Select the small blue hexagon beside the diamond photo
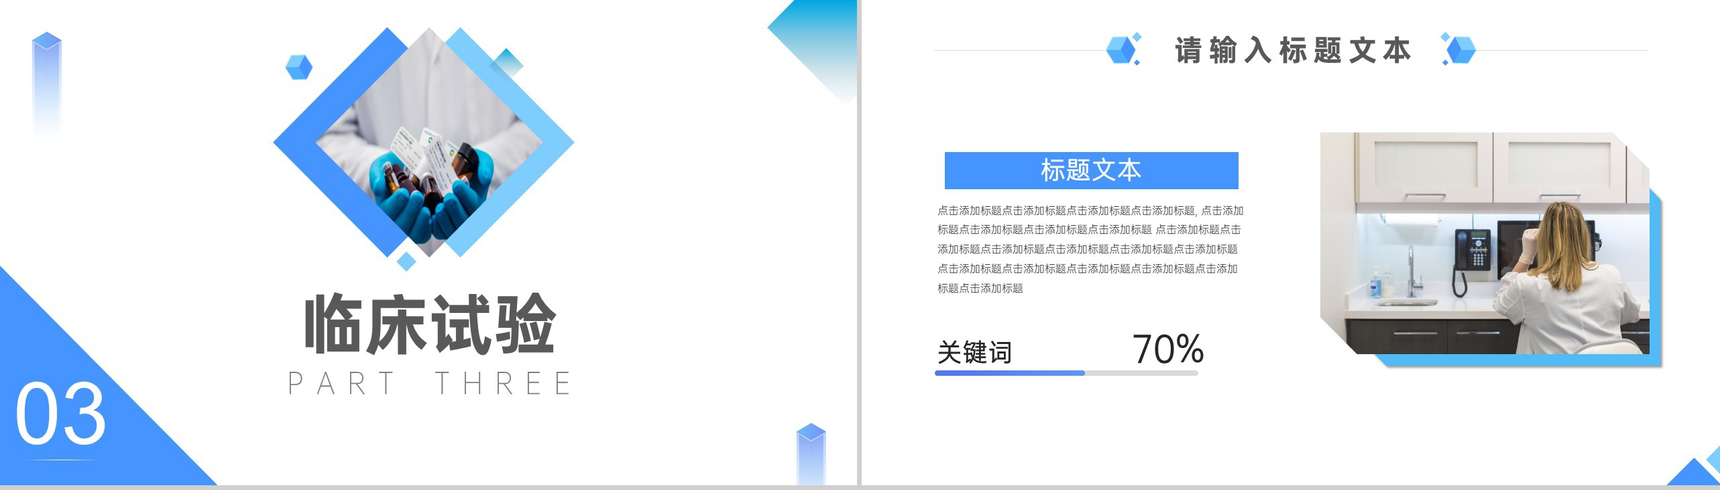Viewport: 1720px width, 490px height. [x=299, y=67]
